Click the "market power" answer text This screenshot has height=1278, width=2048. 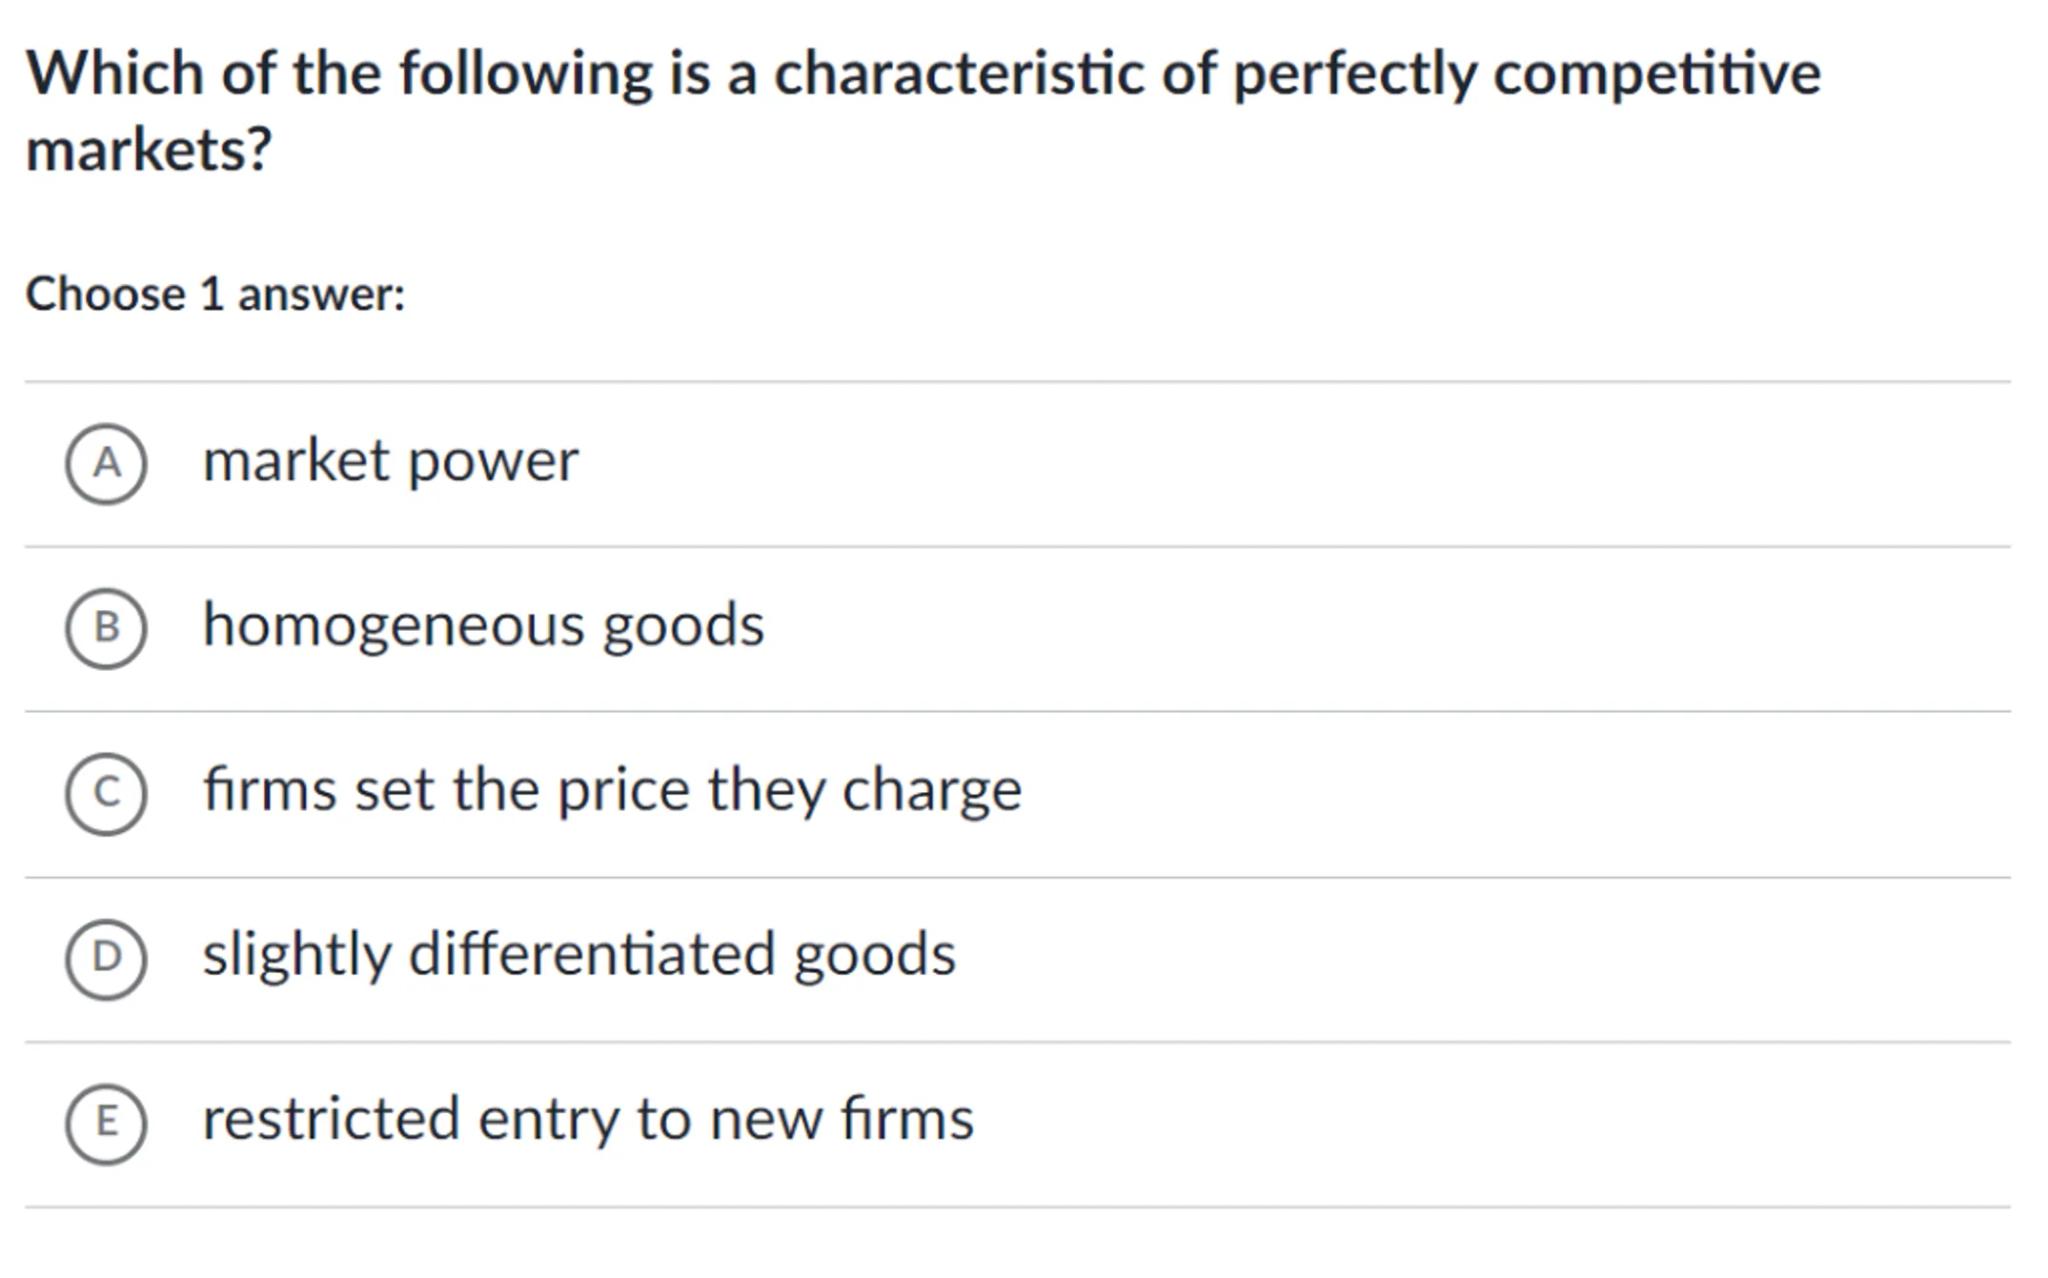coord(390,462)
